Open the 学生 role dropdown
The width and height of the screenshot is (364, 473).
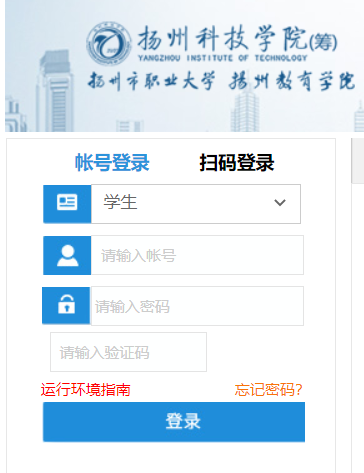[196, 204]
